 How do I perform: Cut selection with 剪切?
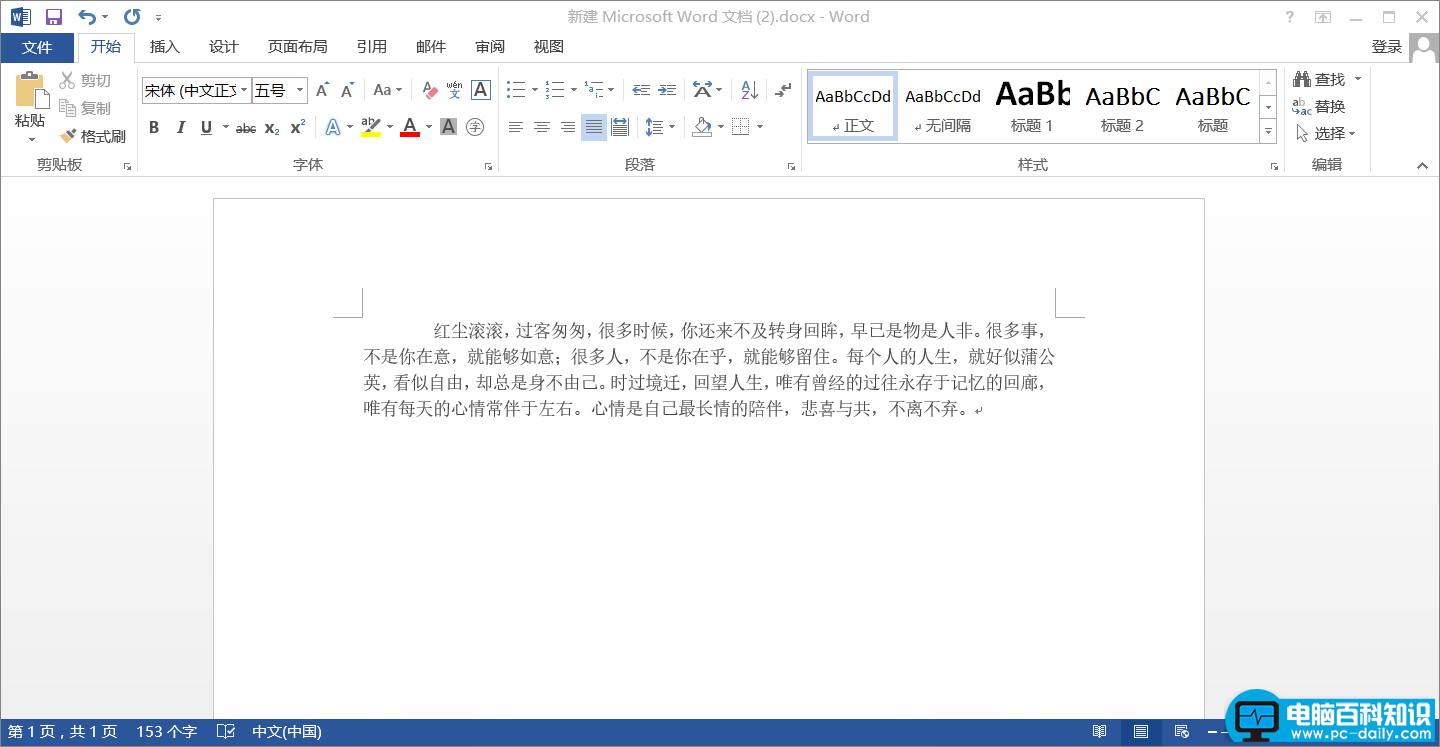coord(85,80)
